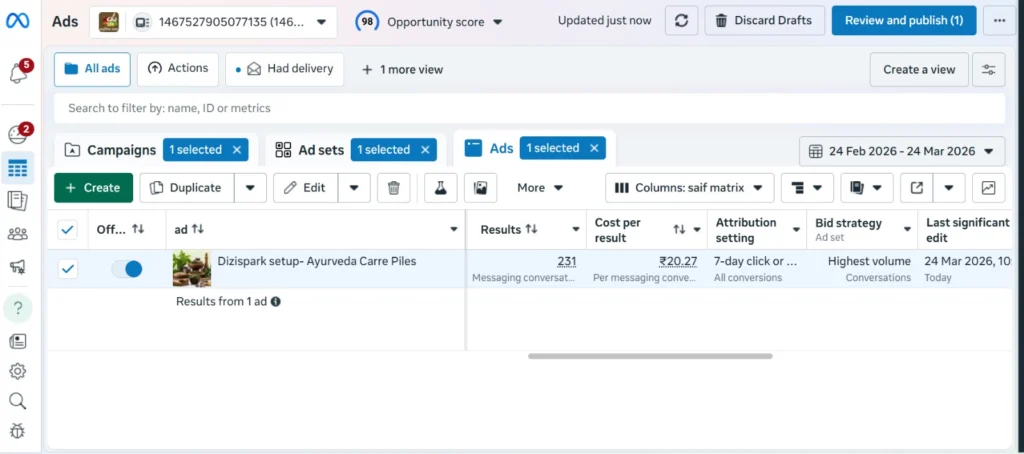Click the bug report icon in sidebar
This screenshot has width=1024, height=454.
click(x=18, y=430)
